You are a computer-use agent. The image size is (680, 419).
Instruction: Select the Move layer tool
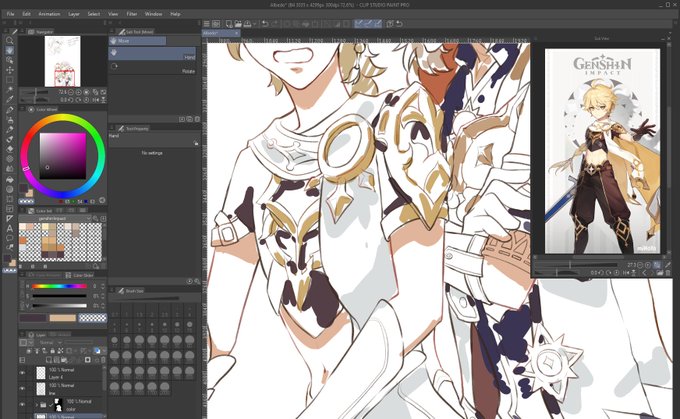10,70
